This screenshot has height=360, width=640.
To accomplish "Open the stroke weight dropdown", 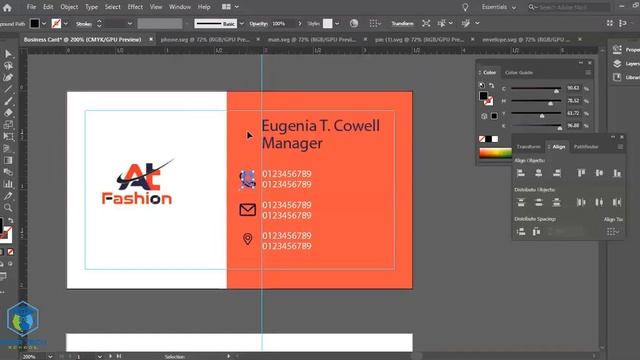I will coord(130,24).
